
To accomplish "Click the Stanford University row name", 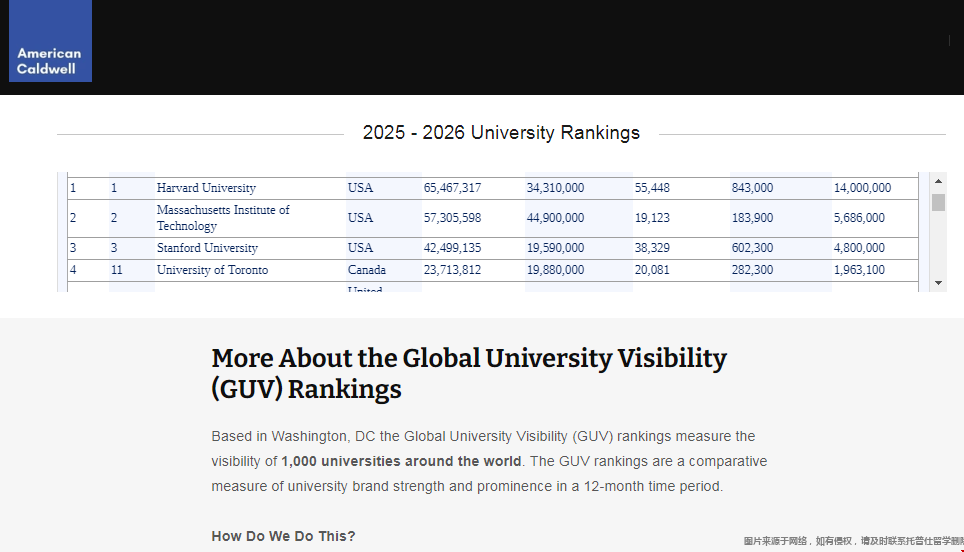I will (x=207, y=248).
